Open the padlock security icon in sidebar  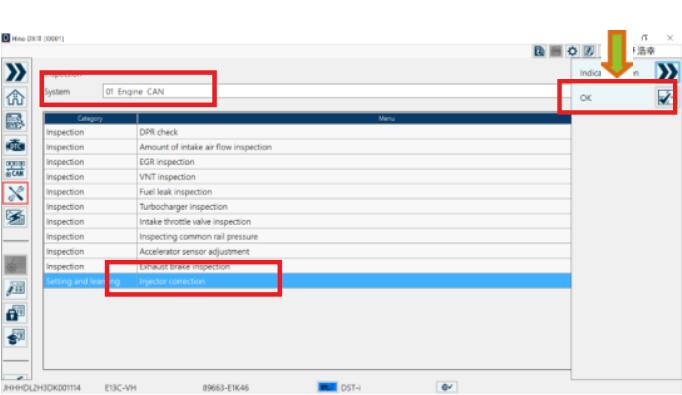(x=16, y=313)
